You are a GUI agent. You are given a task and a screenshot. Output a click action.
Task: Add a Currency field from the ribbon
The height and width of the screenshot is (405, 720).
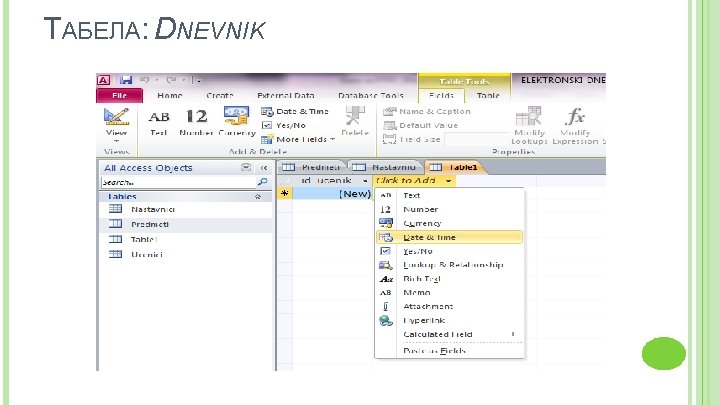pos(236,116)
